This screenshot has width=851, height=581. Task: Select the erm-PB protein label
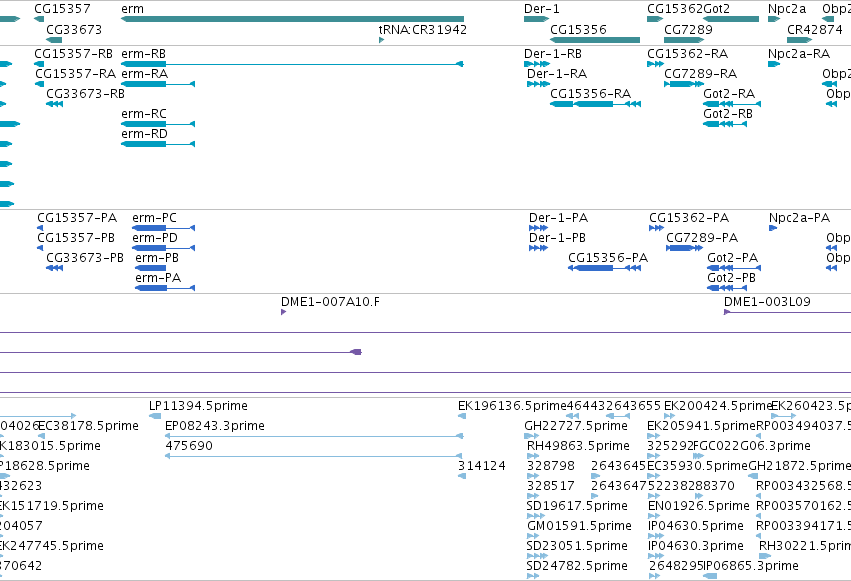pyautogui.click(x=157, y=258)
